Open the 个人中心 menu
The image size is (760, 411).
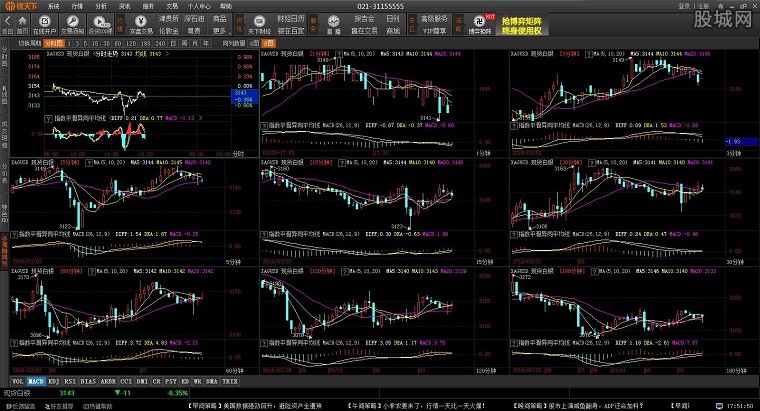(x=199, y=6)
